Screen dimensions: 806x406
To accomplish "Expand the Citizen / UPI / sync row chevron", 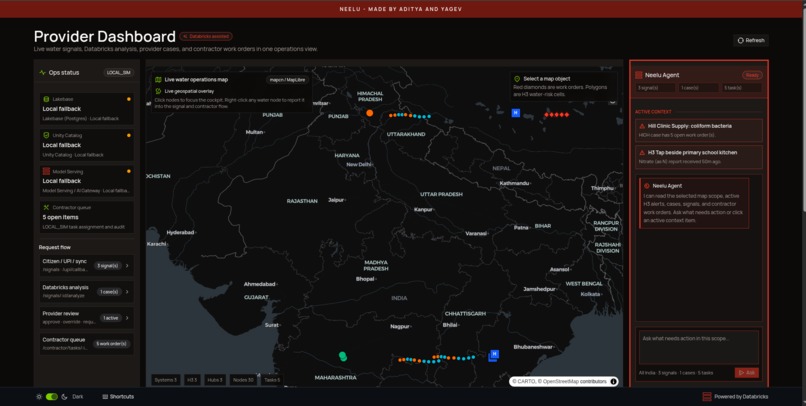I will pos(127,266).
